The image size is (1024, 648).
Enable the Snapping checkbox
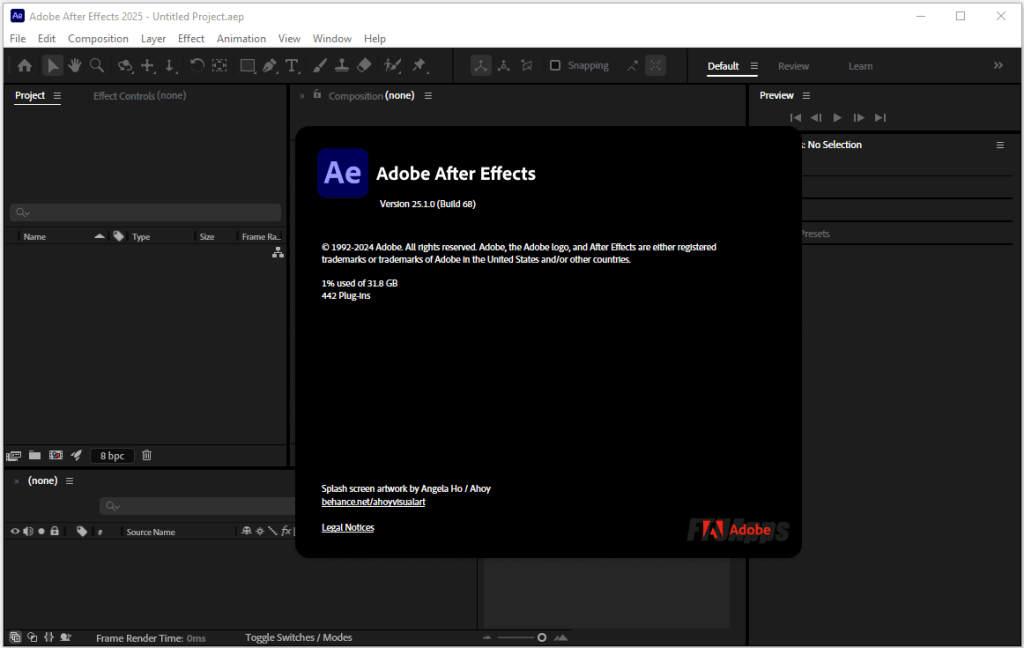click(555, 66)
